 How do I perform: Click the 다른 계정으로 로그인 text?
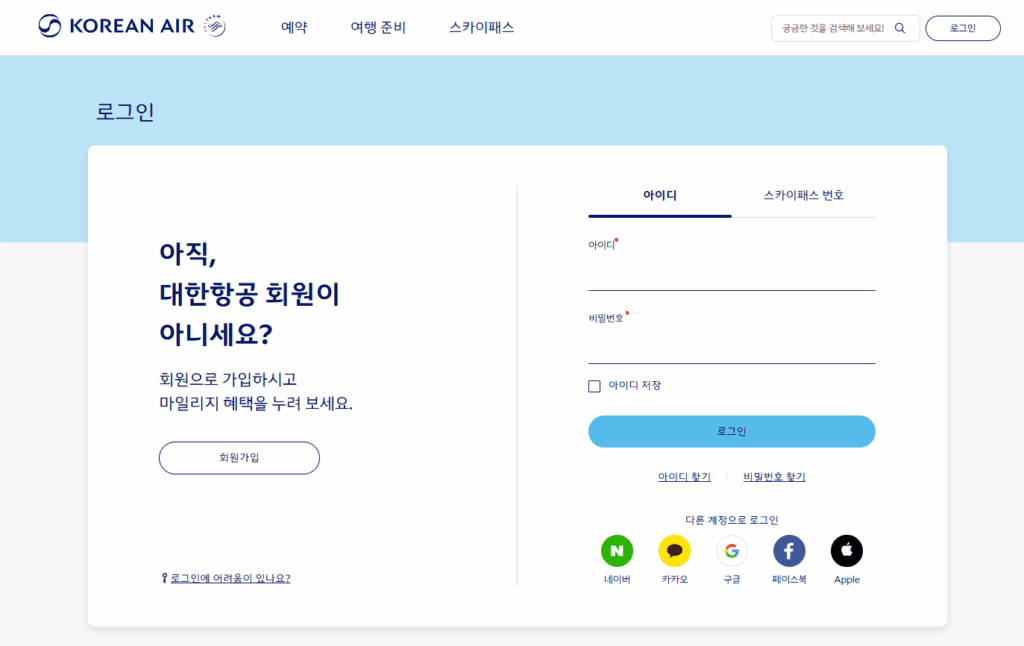pyautogui.click(x=731, y=520)
